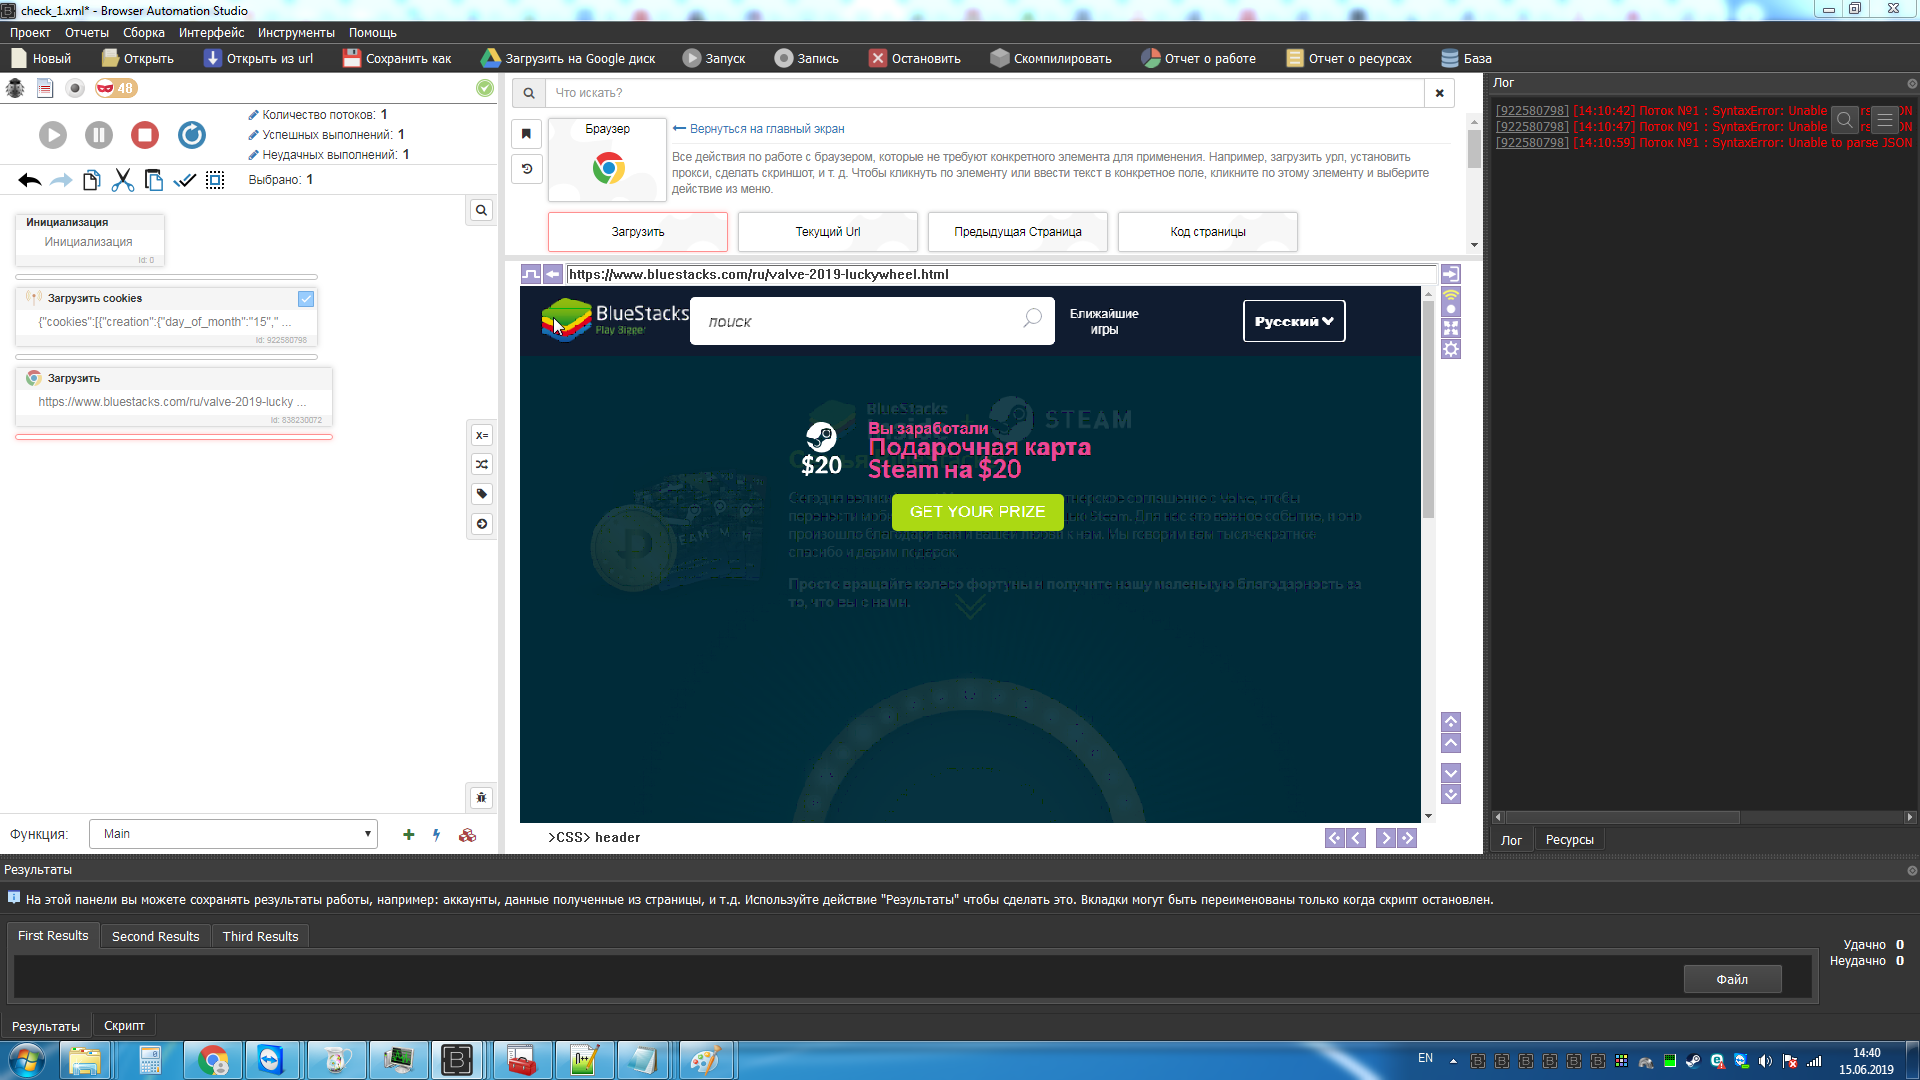Screen dimensions: 1920x1080
Task: Cut the selected action with scissors icon
Action: (x=123, y=180)
